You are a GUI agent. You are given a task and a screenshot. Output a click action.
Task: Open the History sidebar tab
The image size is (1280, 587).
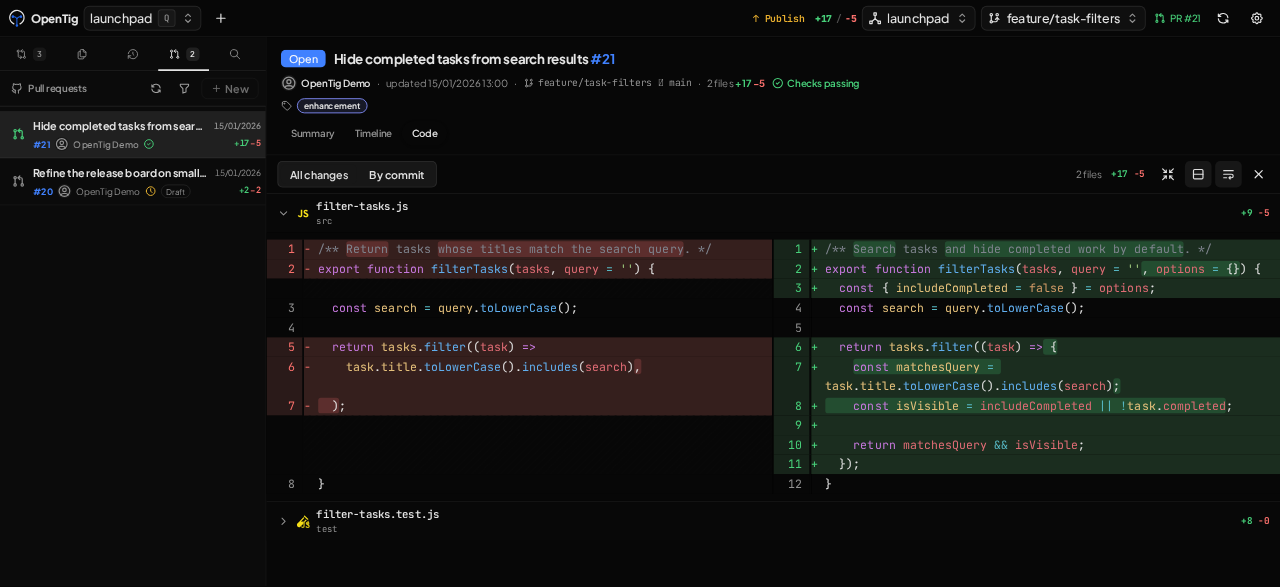[x=133, y=54]
